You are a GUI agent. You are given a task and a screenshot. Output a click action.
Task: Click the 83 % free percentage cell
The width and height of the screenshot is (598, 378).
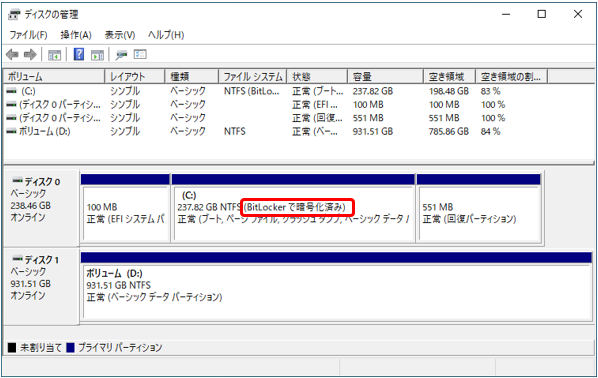tap(490, 91)
